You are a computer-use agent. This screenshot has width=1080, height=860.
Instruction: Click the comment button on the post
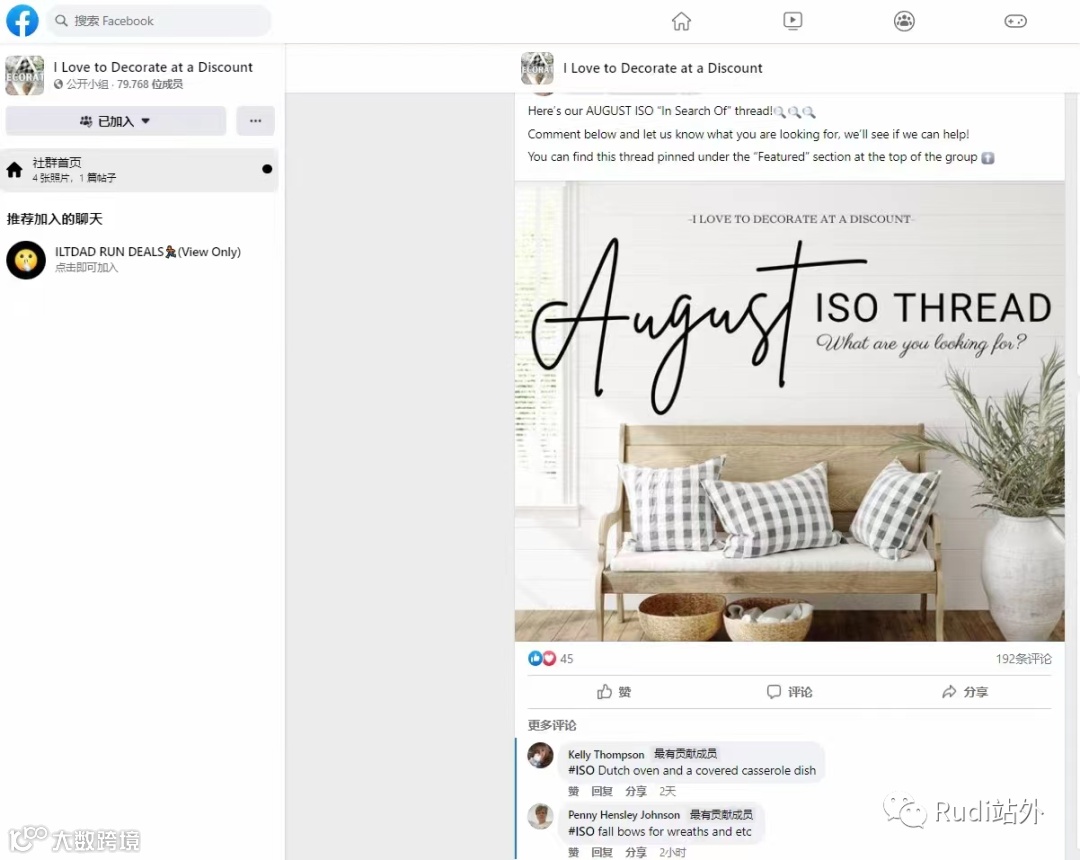click(789, 691)
